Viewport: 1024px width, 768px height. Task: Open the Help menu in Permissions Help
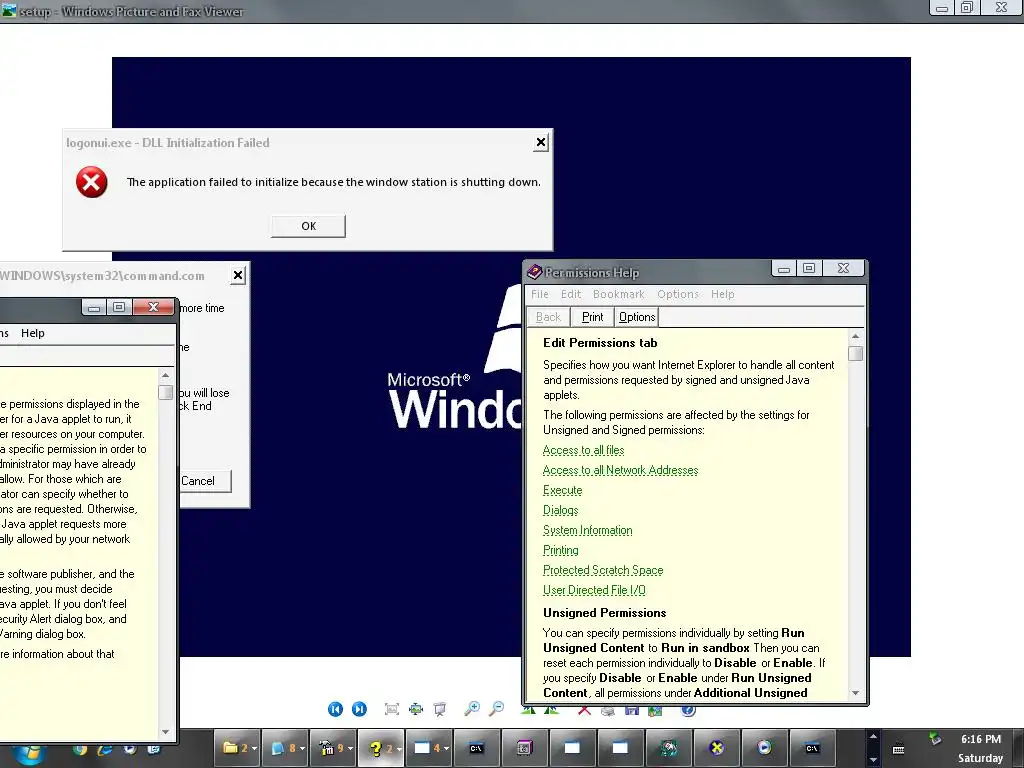click(x=722, y=294)
